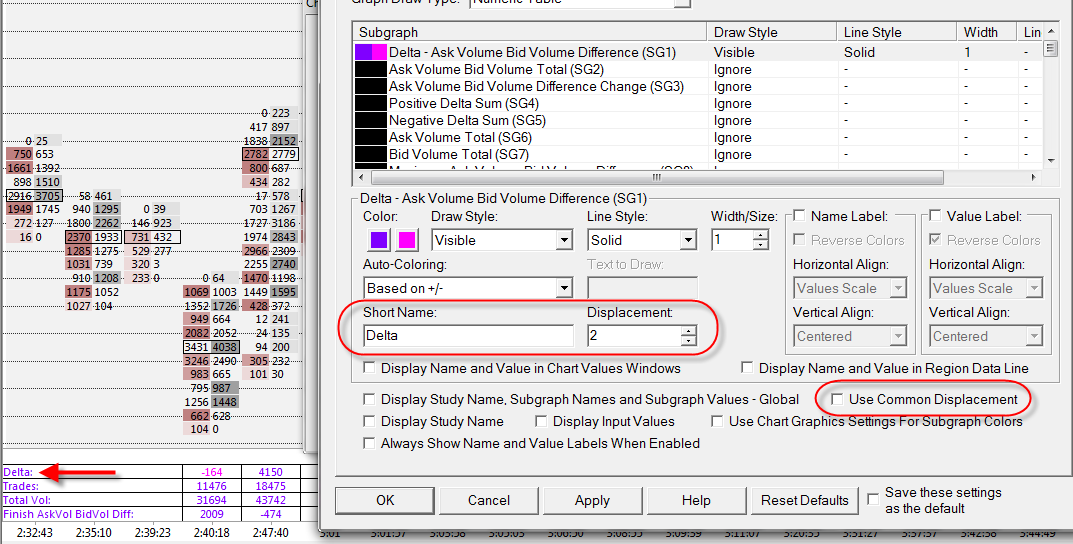Click the Delta value 4150 cell
The width and height of the screenshot is (1073, 544).
(270, 472)
